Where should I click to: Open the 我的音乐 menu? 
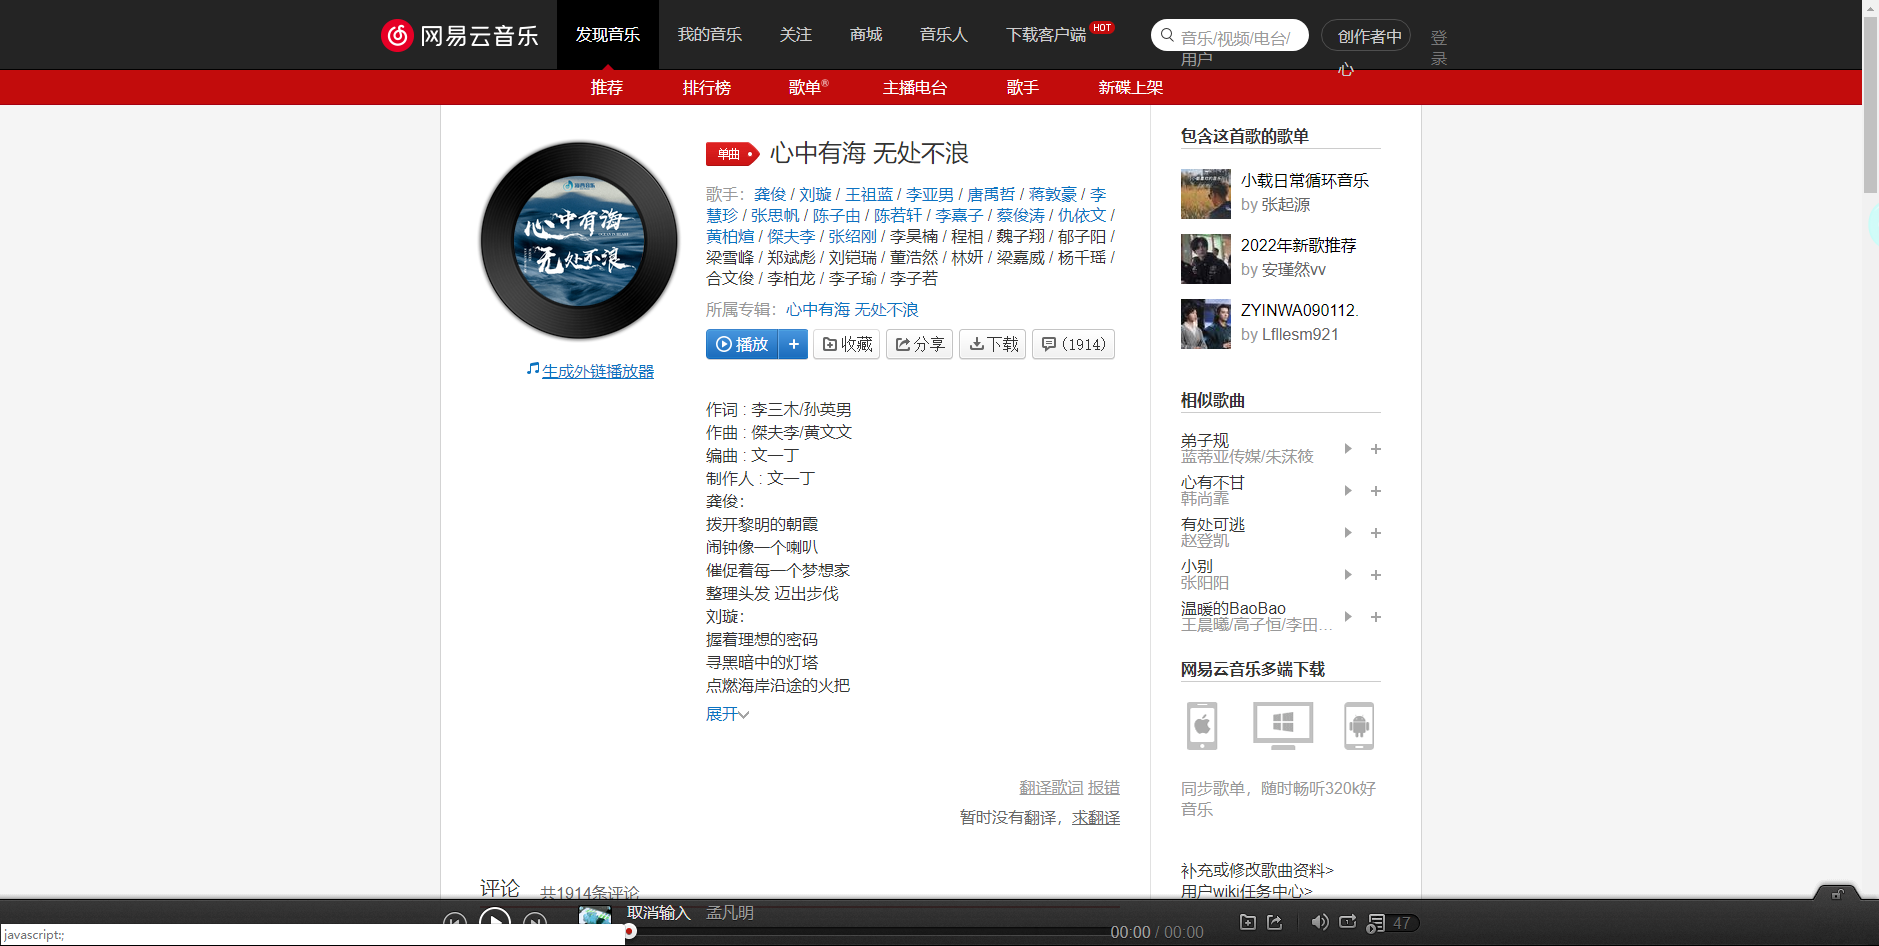click(710, 34)
